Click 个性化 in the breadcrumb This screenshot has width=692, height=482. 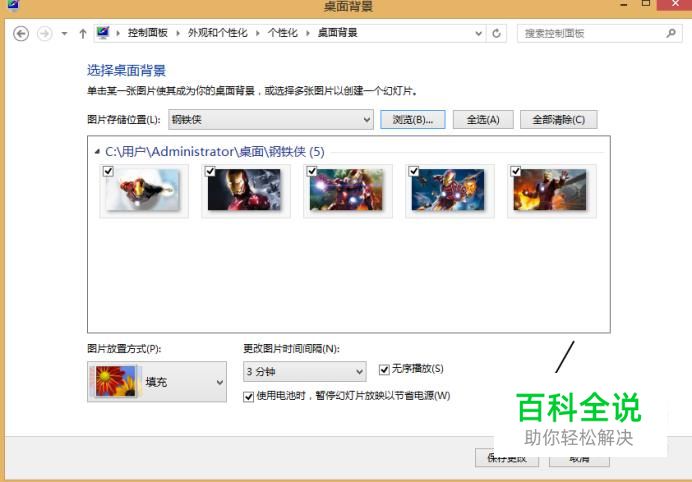pyautogui.click(x=282, y=33)
